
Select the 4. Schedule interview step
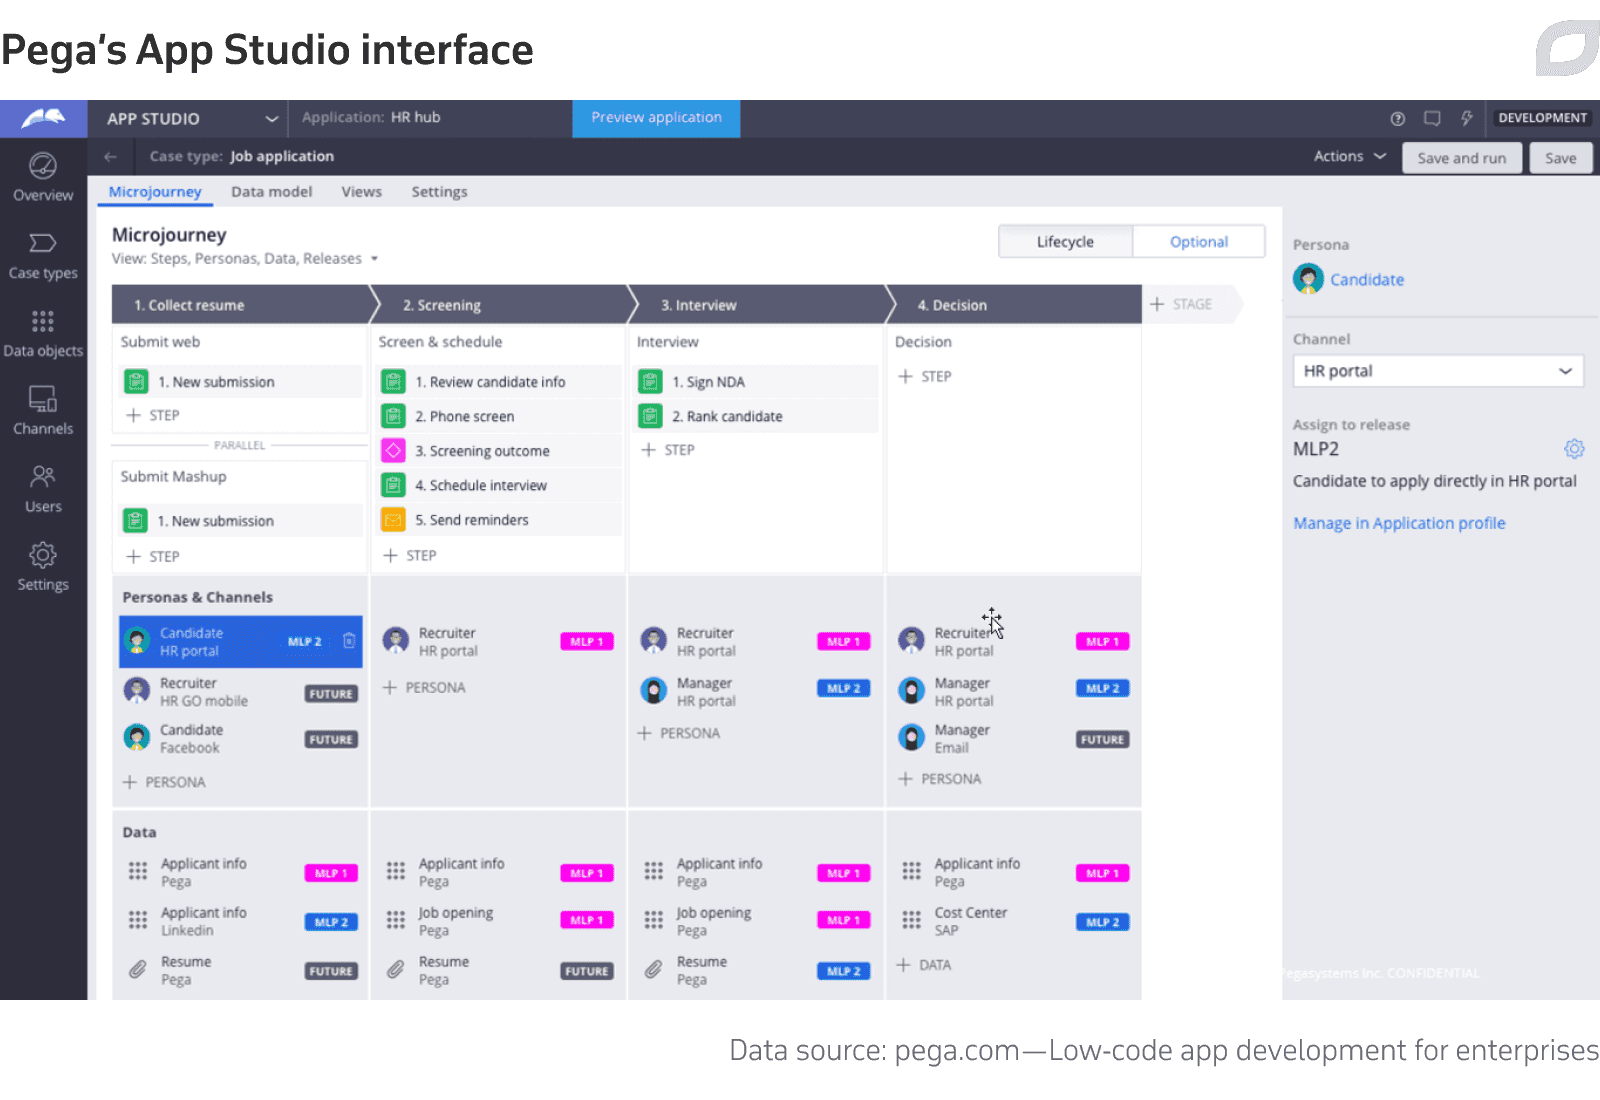(x=500, y=485)
